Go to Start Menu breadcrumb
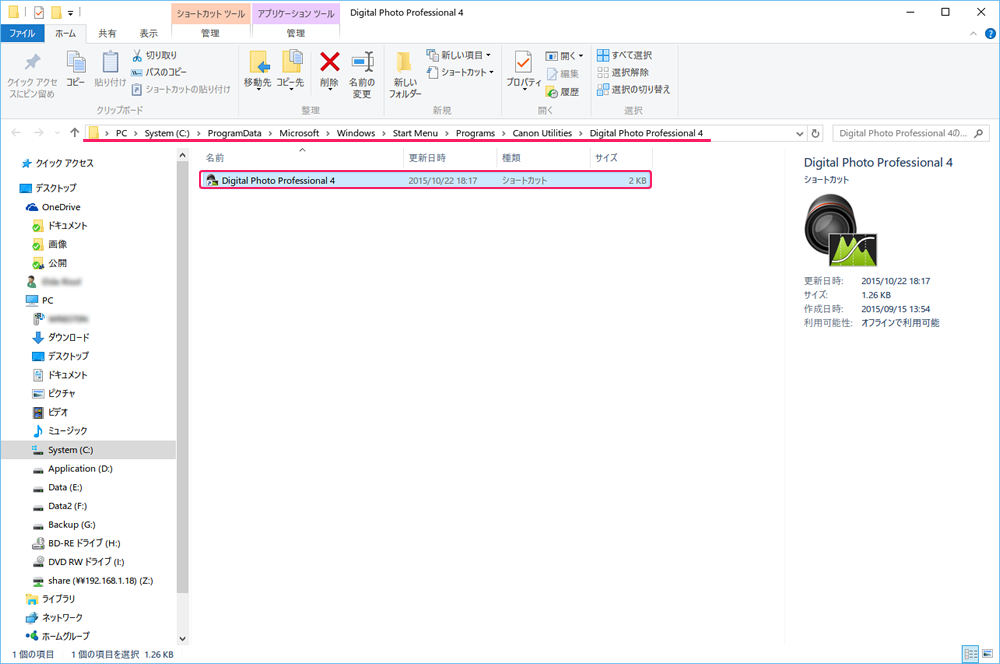 click(415, 133)
